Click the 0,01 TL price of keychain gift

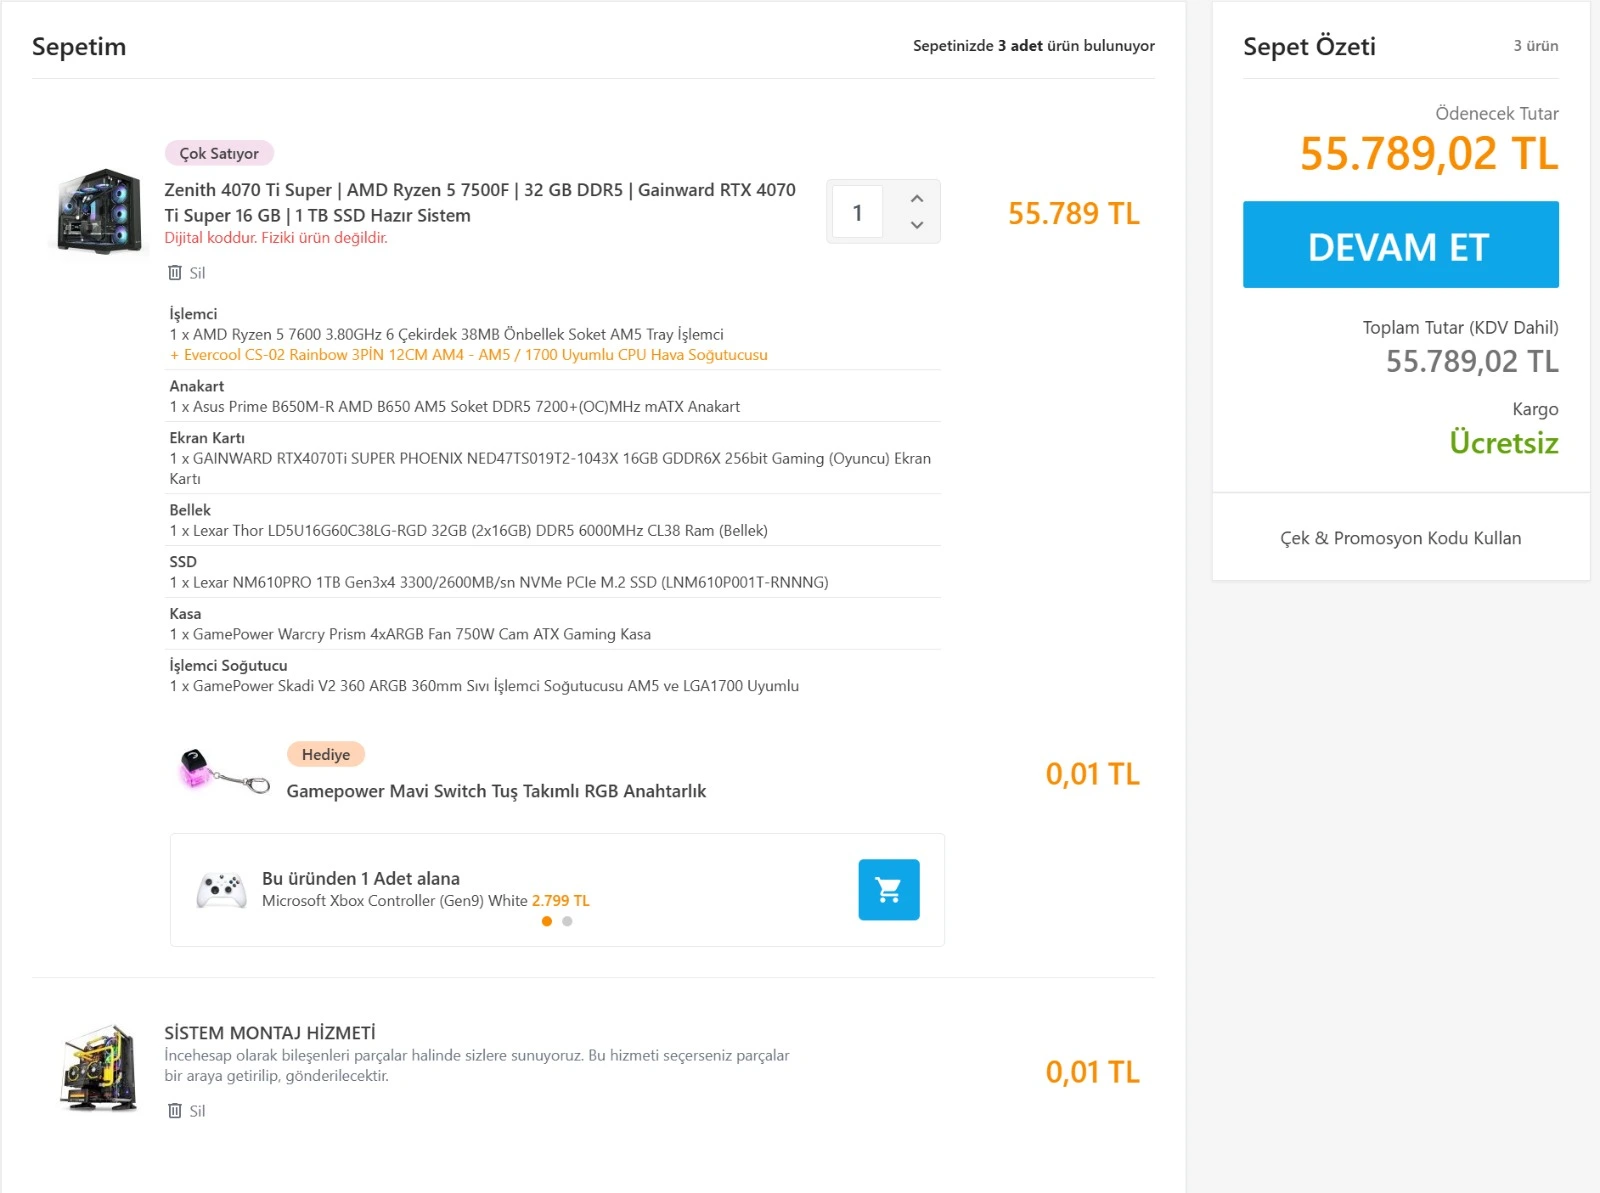click(1092, 774)
